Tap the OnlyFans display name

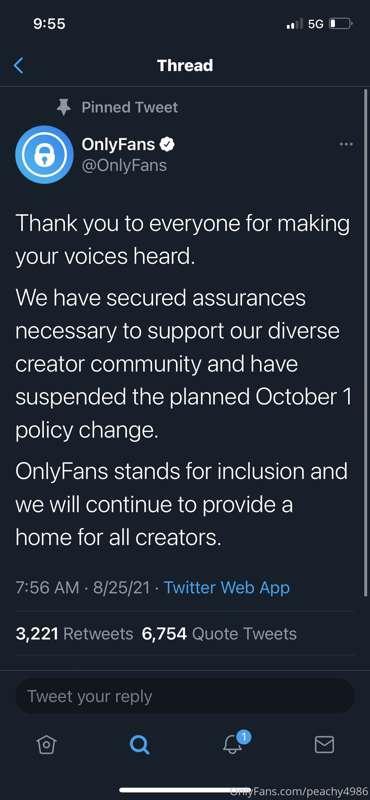point(118,144)
